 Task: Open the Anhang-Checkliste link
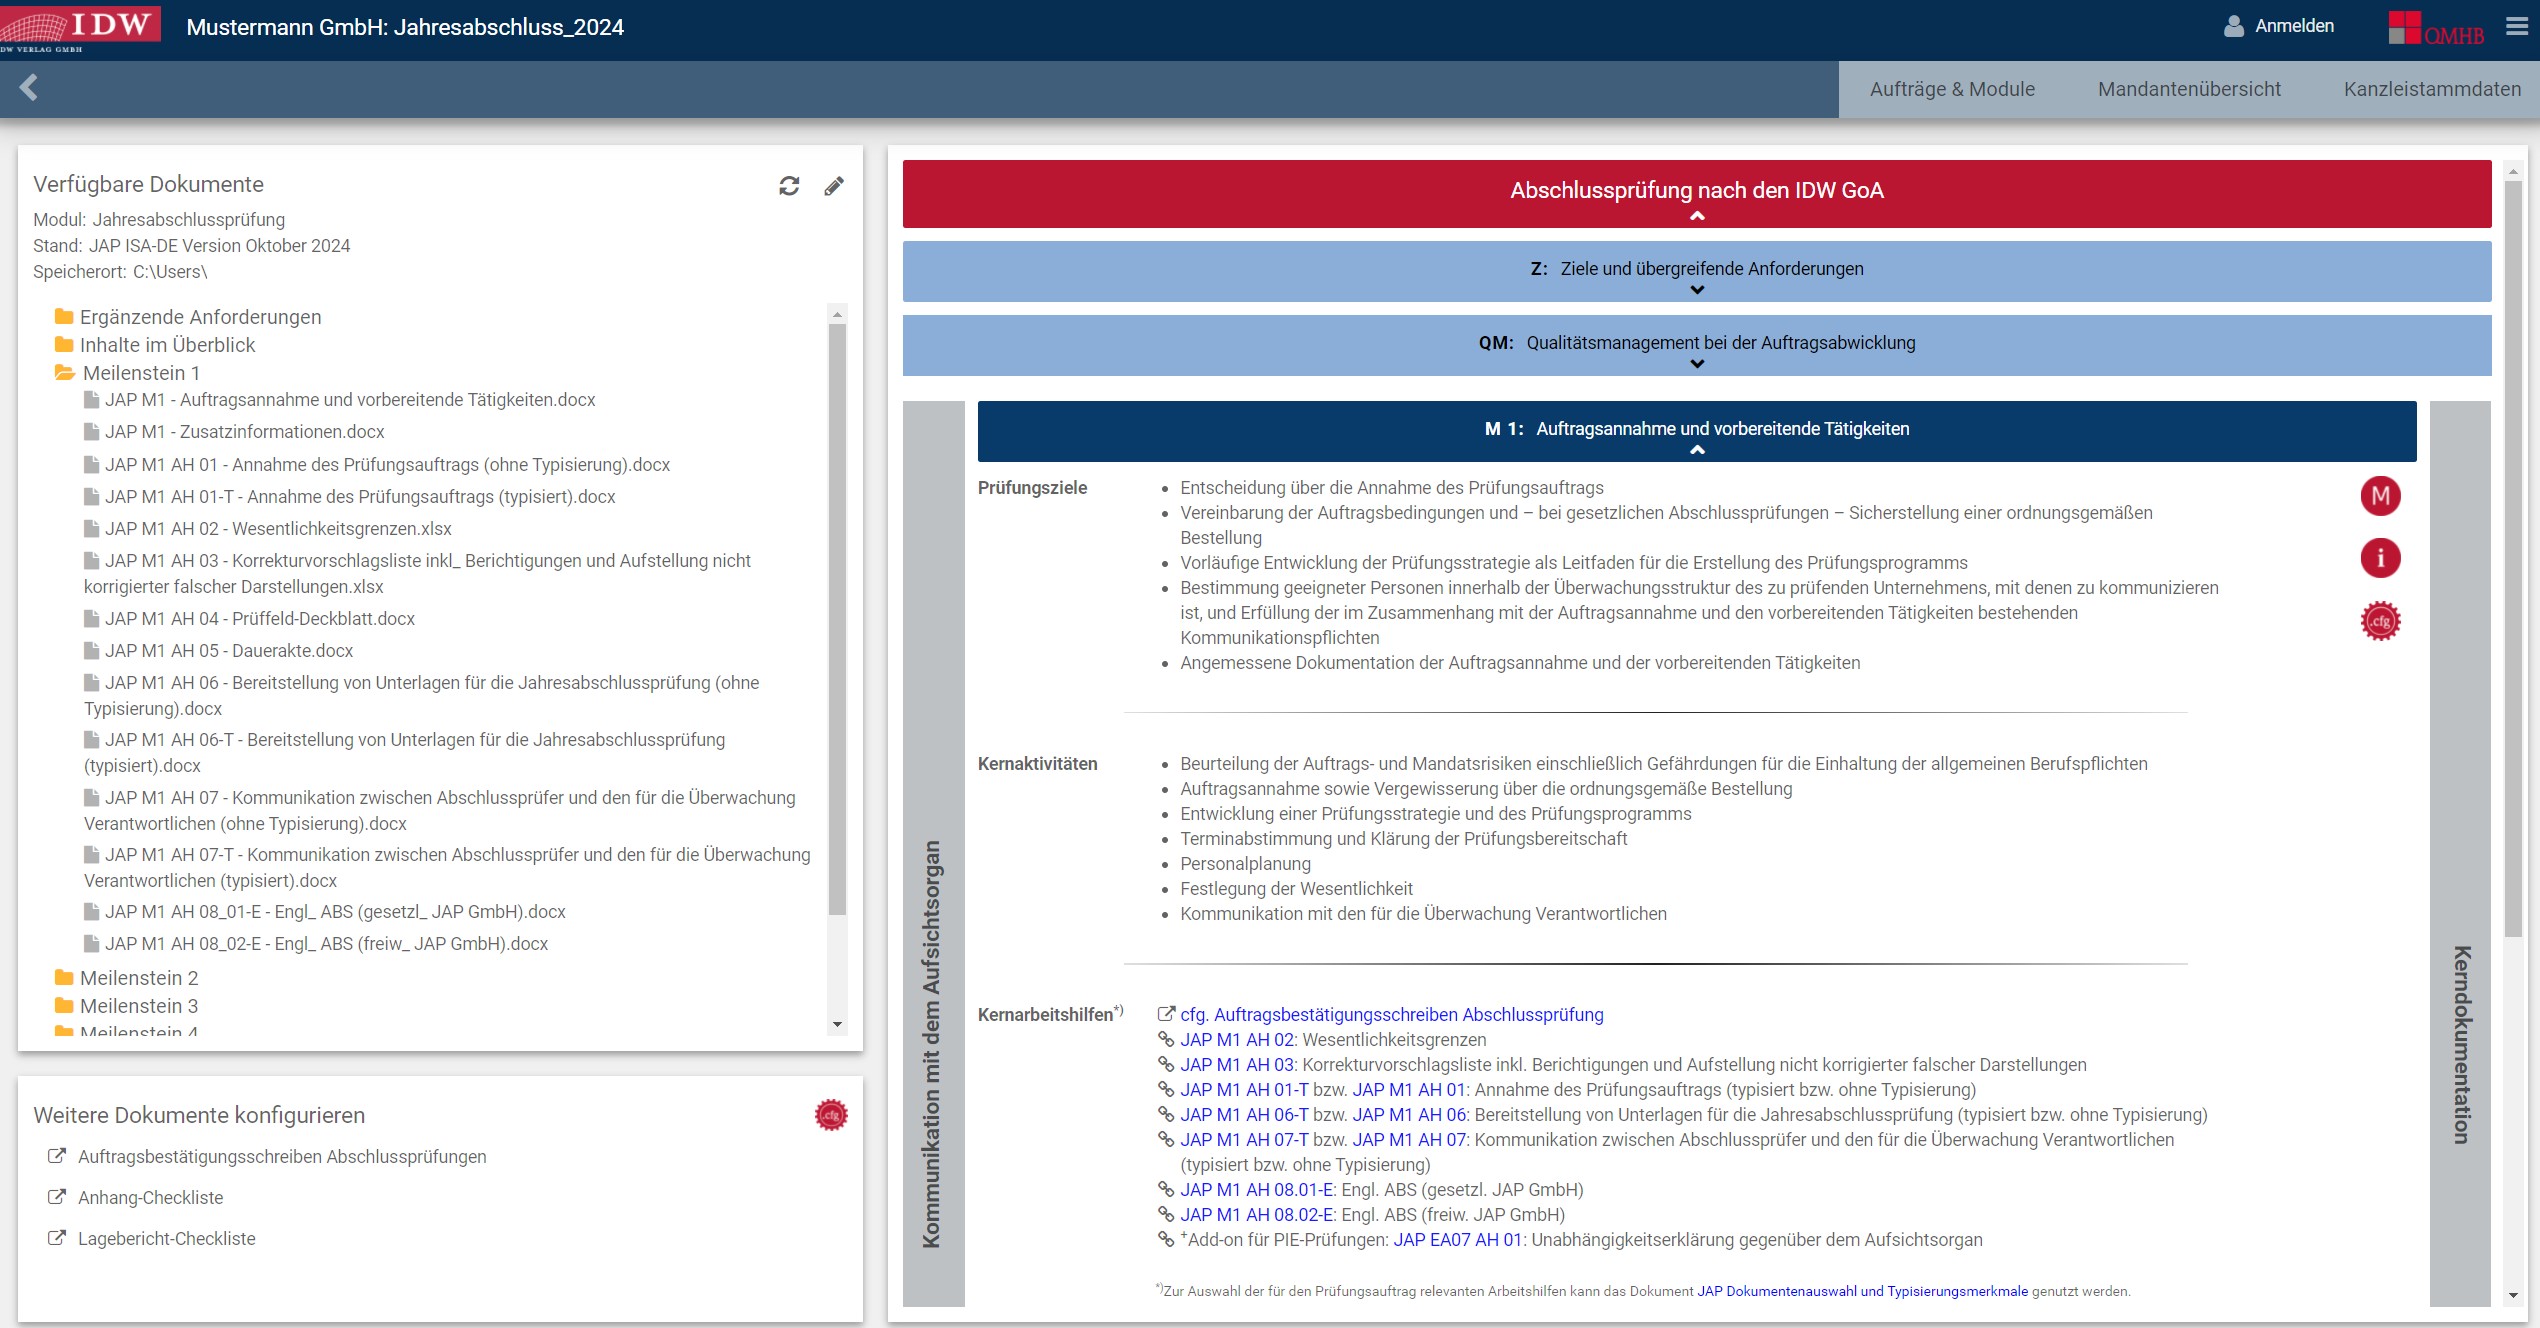(150, 1197)
